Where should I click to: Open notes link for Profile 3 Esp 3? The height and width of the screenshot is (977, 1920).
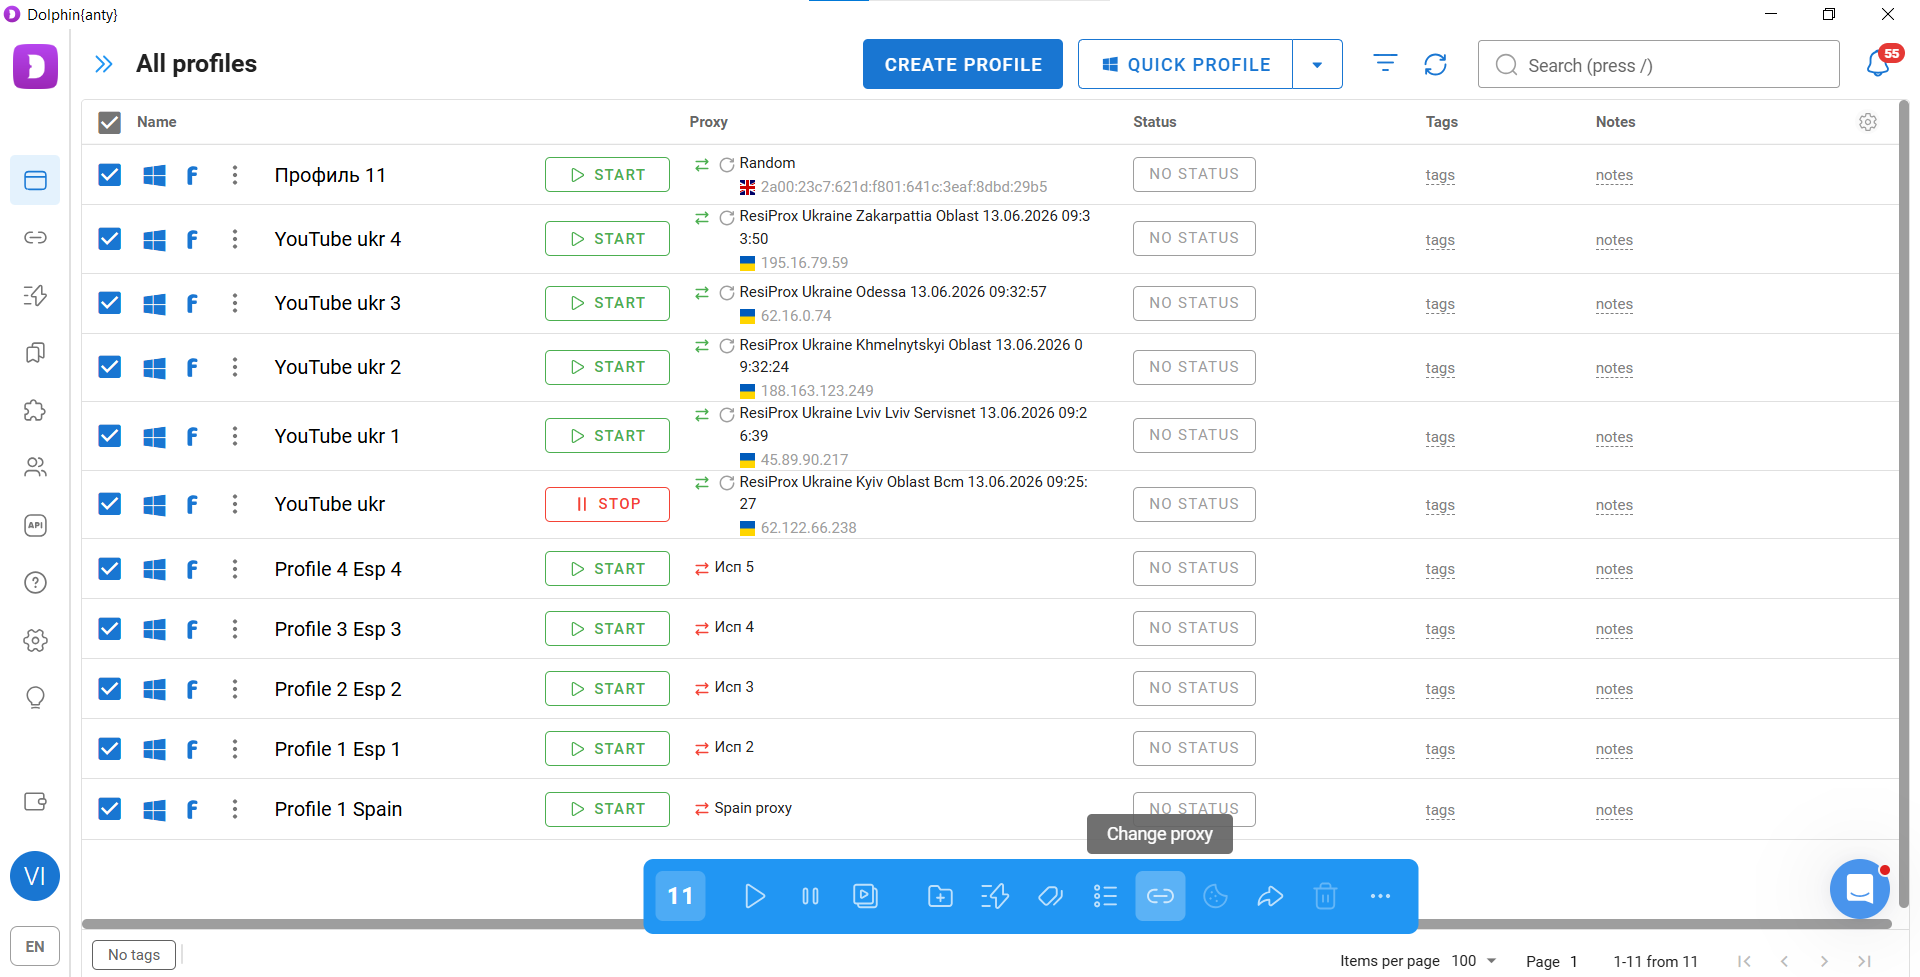tap(1614, 629)
